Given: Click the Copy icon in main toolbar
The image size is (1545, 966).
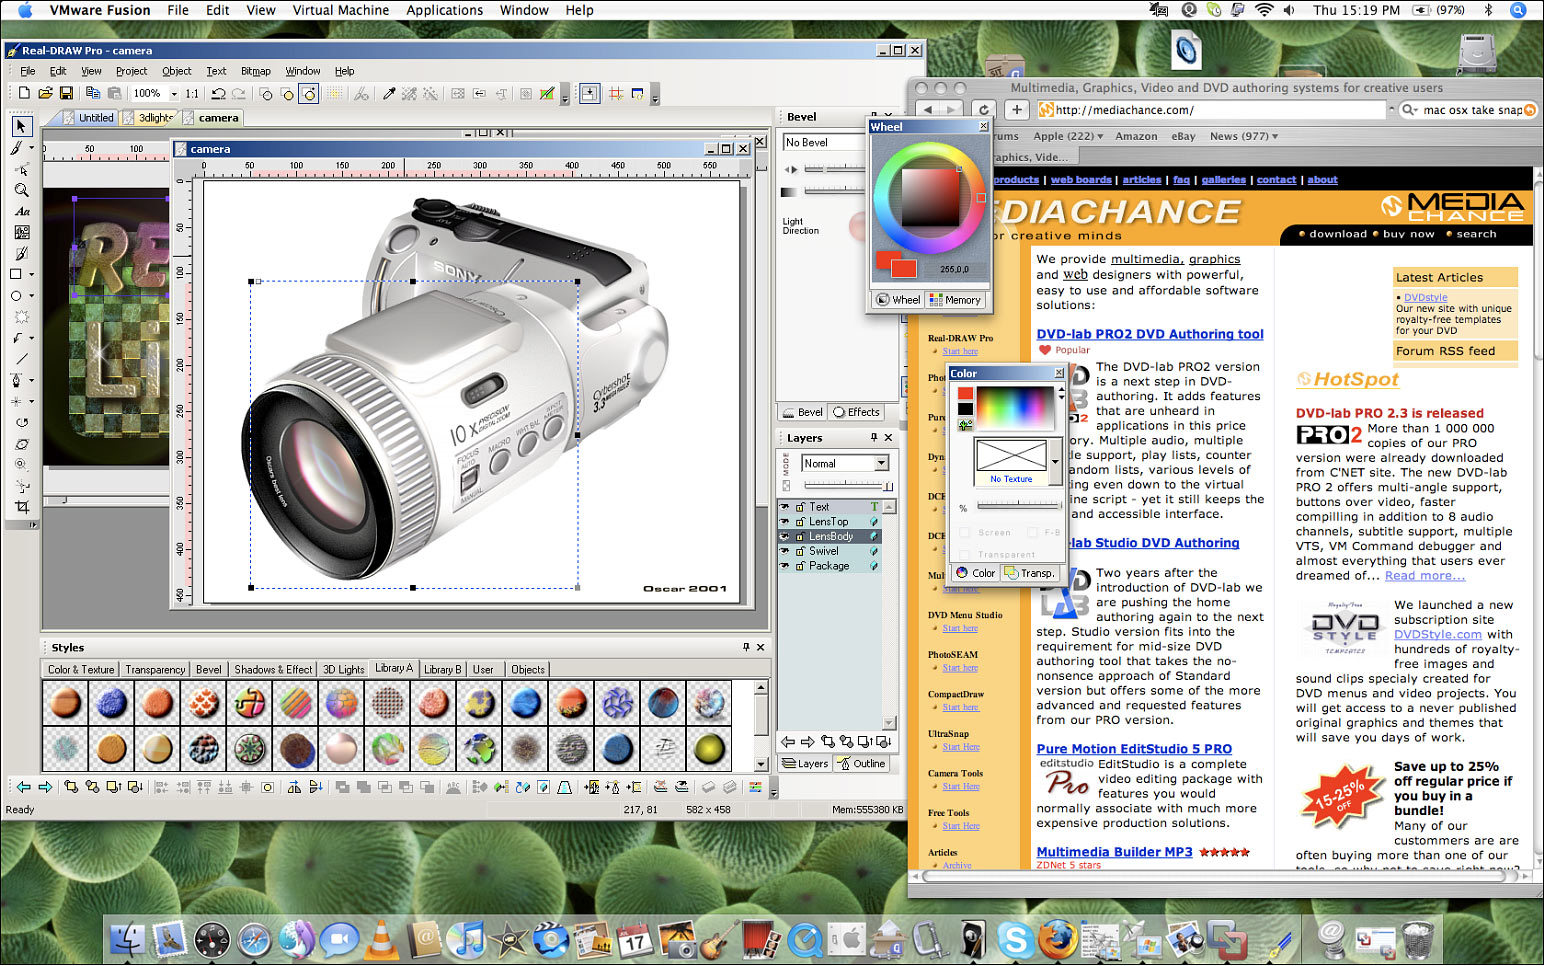Looking at the screenshot, I should pyautogui.click(x=93, y=93).
